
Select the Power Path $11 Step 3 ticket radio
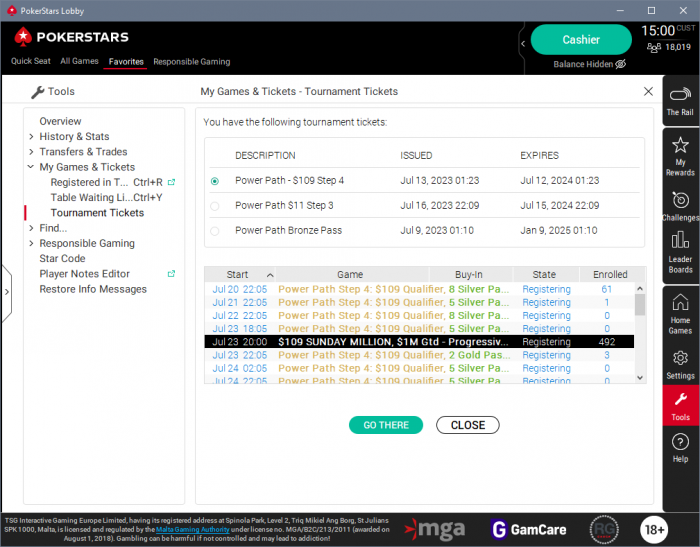[215, 206]
